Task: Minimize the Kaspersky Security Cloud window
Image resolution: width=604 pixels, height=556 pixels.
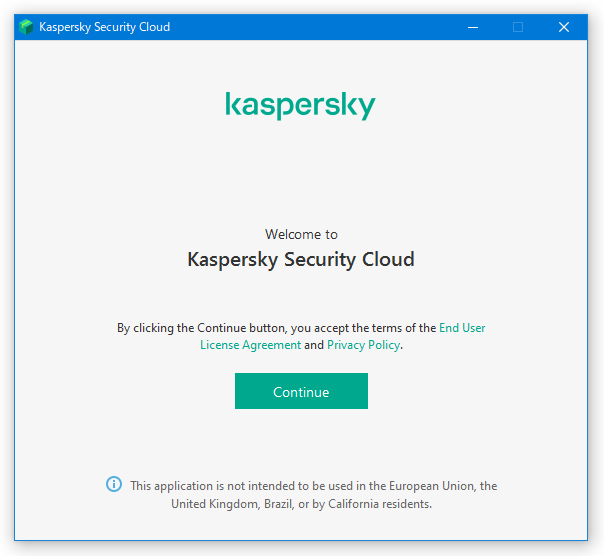Action: (x=473, y=27)
